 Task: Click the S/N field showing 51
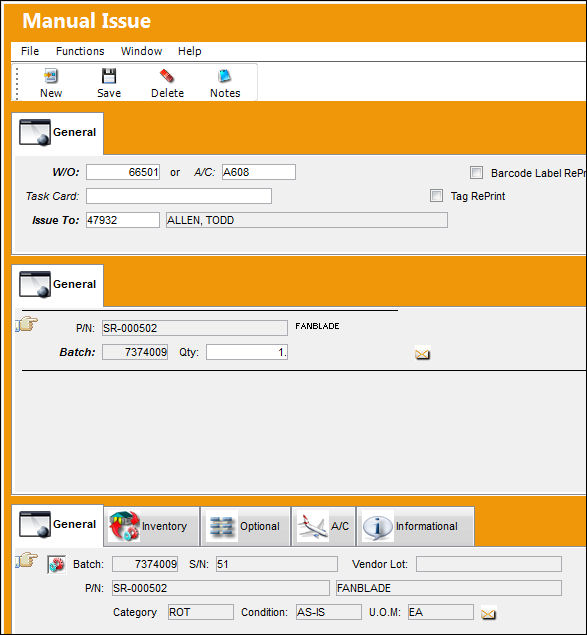pyautogui.click(x=277, y=564)
